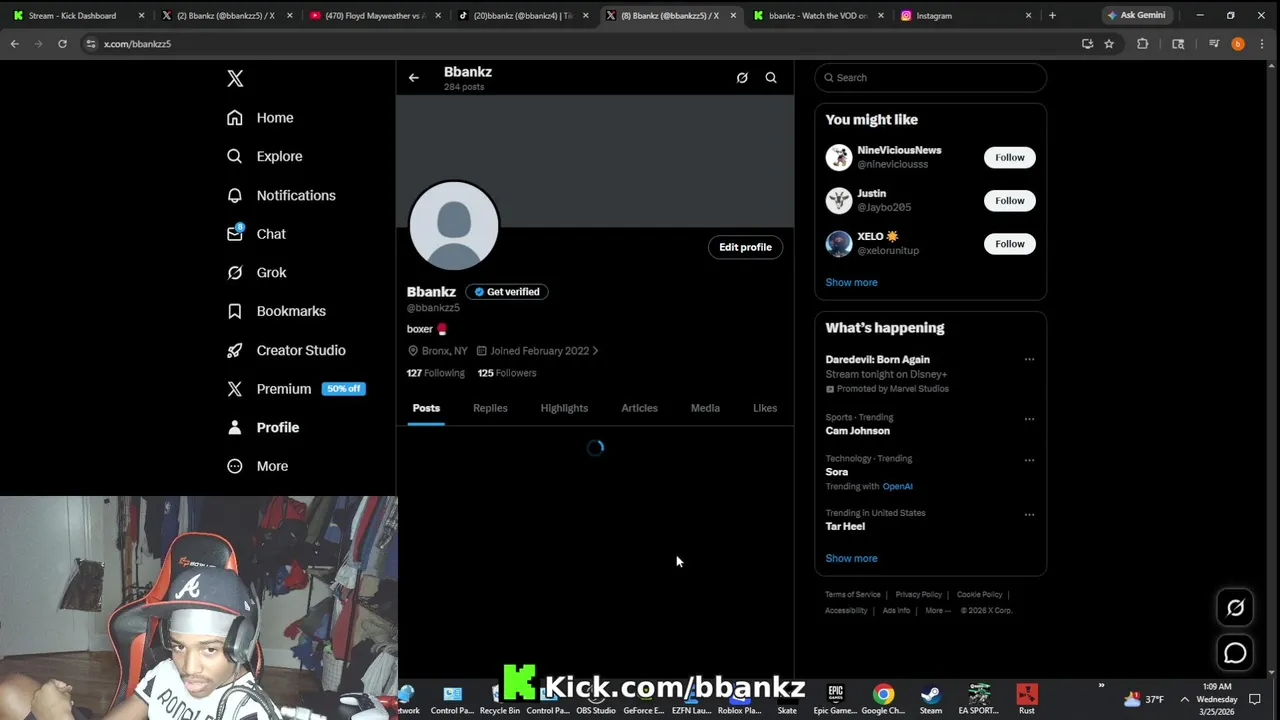Switch to the Floyd Mayweather YouTube tab

(374, 15)
